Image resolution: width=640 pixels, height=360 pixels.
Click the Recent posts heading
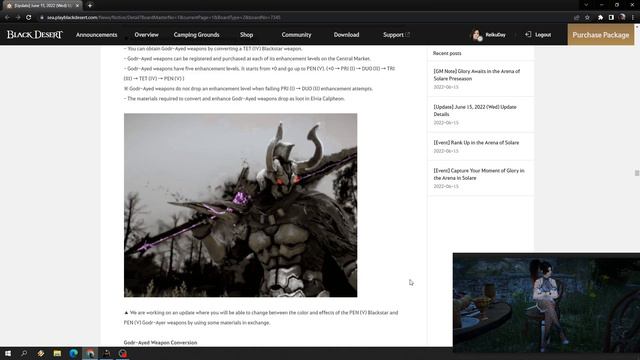pyautogui.click(x=447, y=53)
